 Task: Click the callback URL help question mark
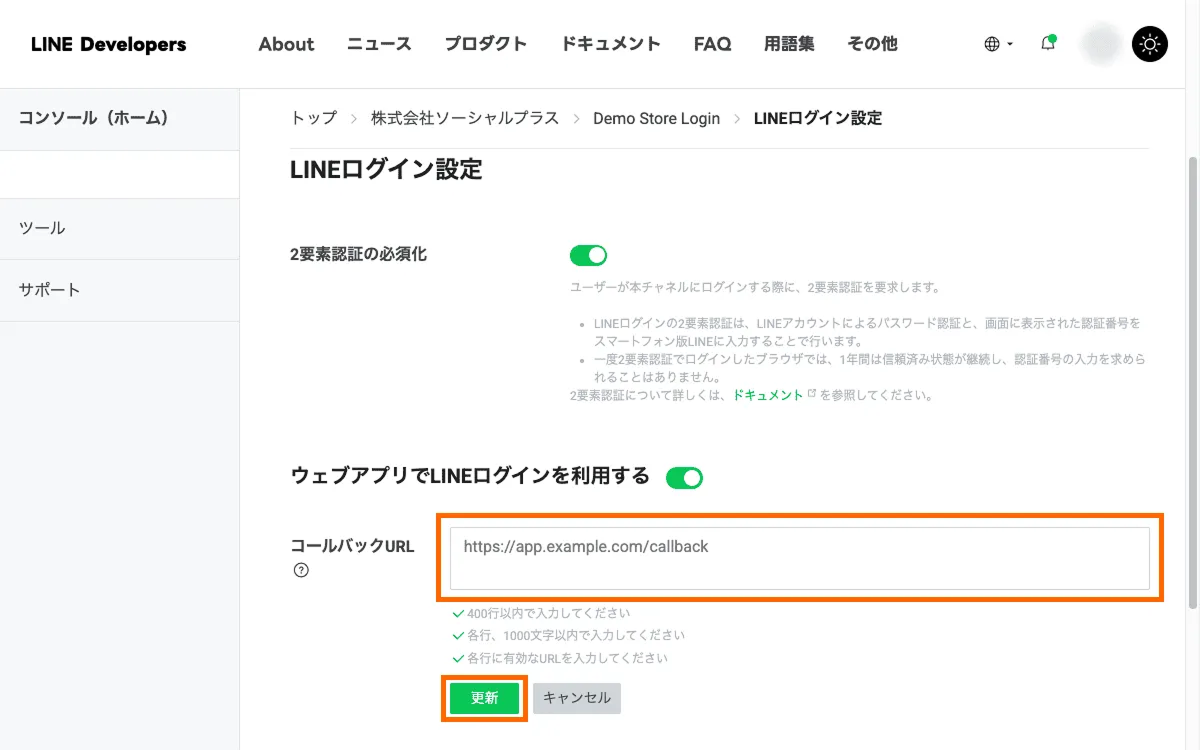(301, 571)
